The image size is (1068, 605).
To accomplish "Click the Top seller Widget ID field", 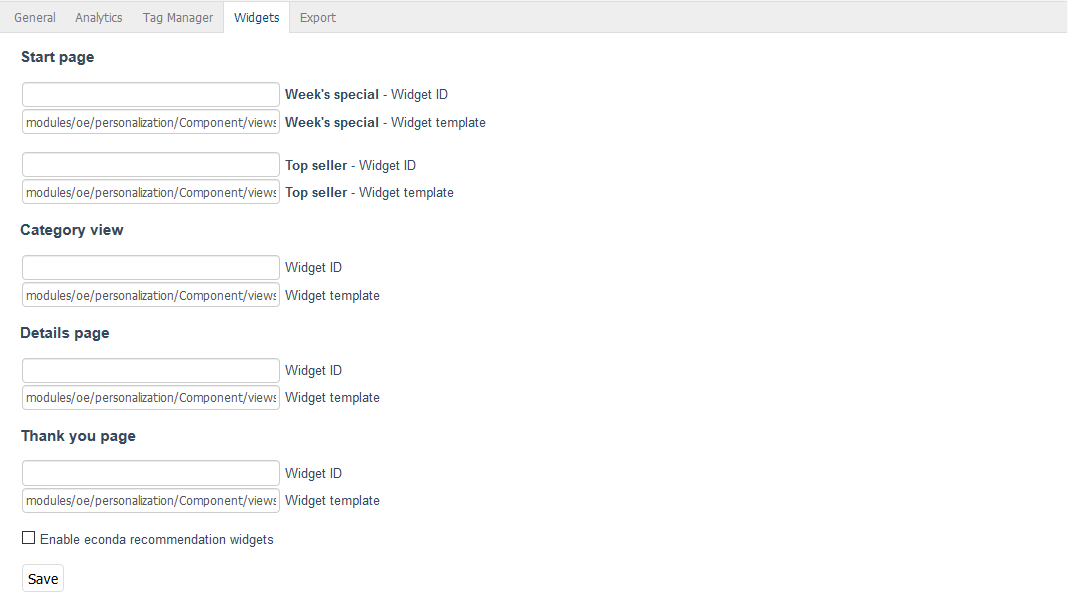I will click(151, 165).
